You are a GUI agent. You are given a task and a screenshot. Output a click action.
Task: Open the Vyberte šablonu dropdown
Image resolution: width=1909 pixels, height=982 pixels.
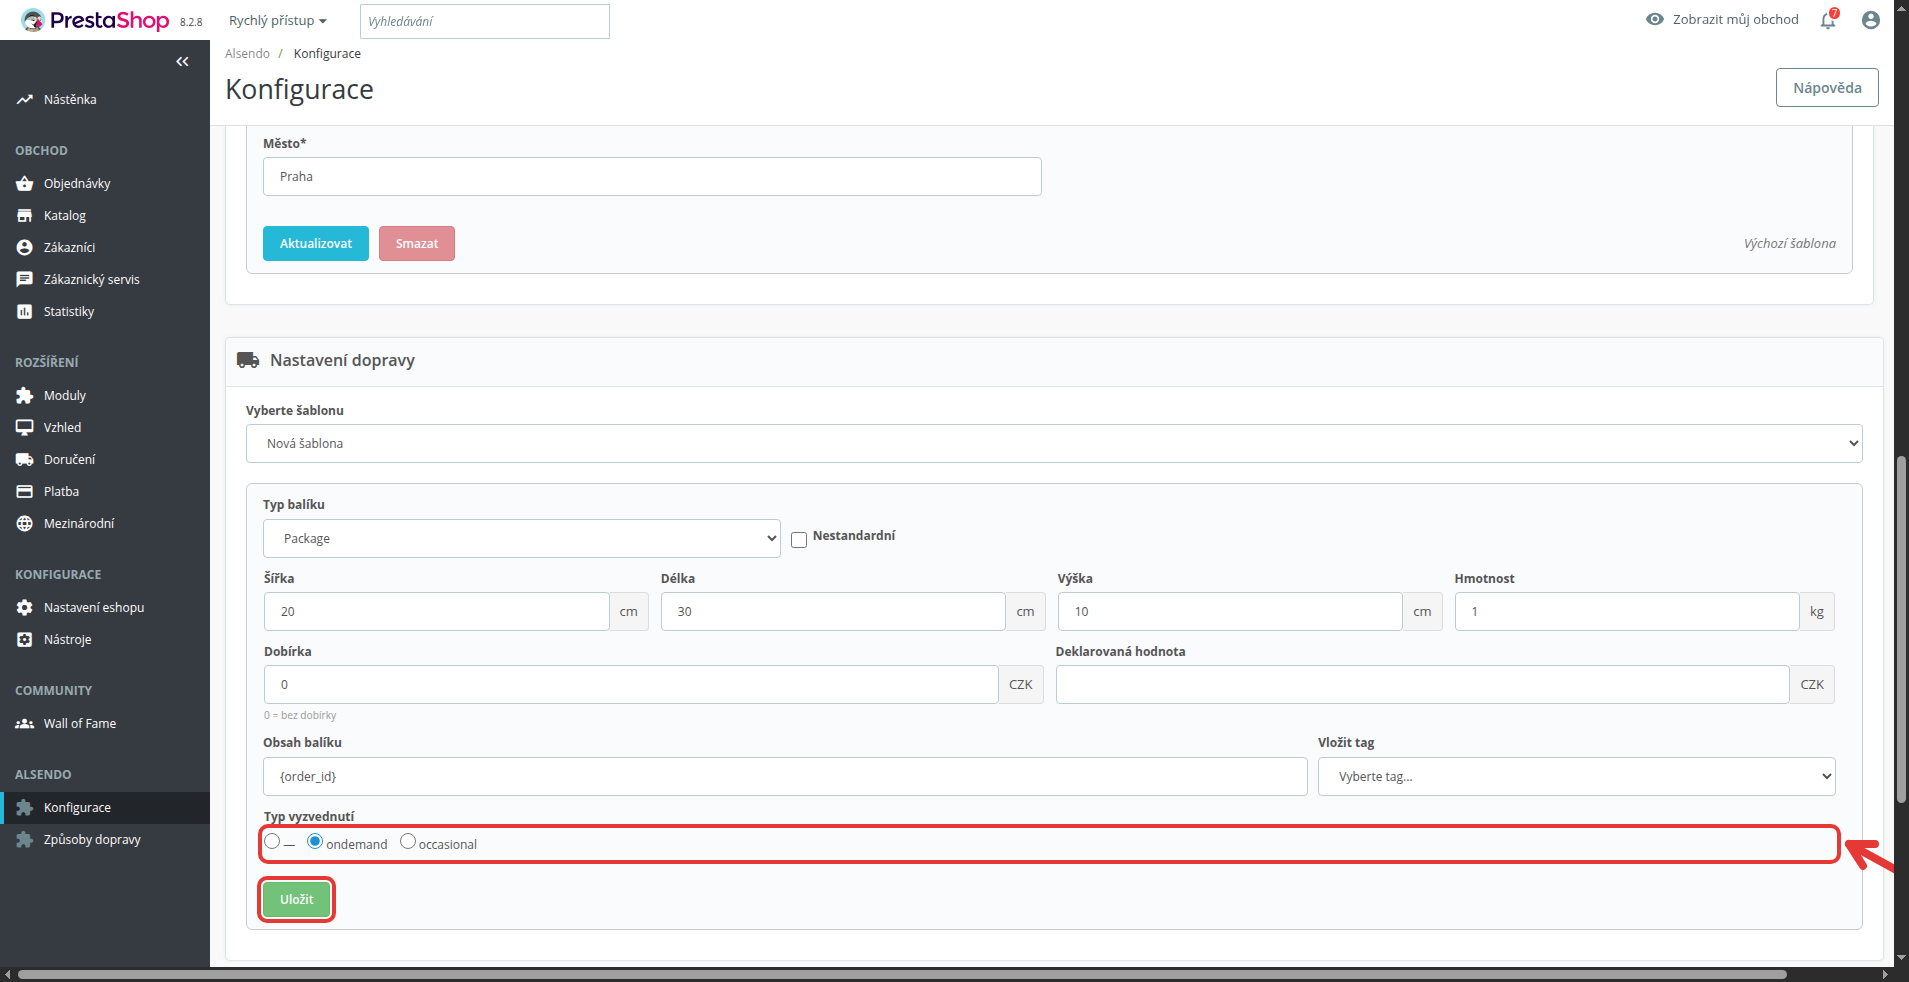tap(1054, 444)
